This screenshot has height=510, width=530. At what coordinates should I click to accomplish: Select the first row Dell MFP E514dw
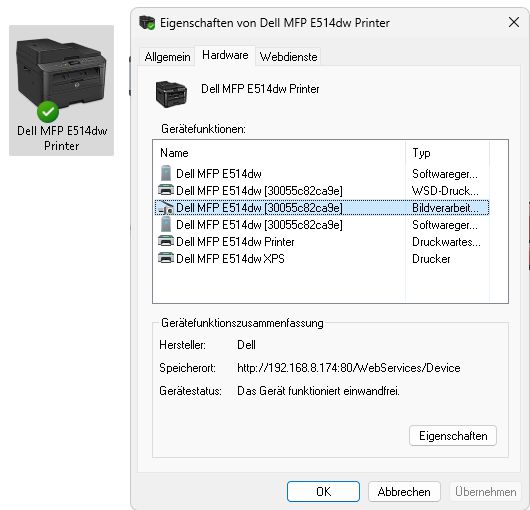point(219,174)
